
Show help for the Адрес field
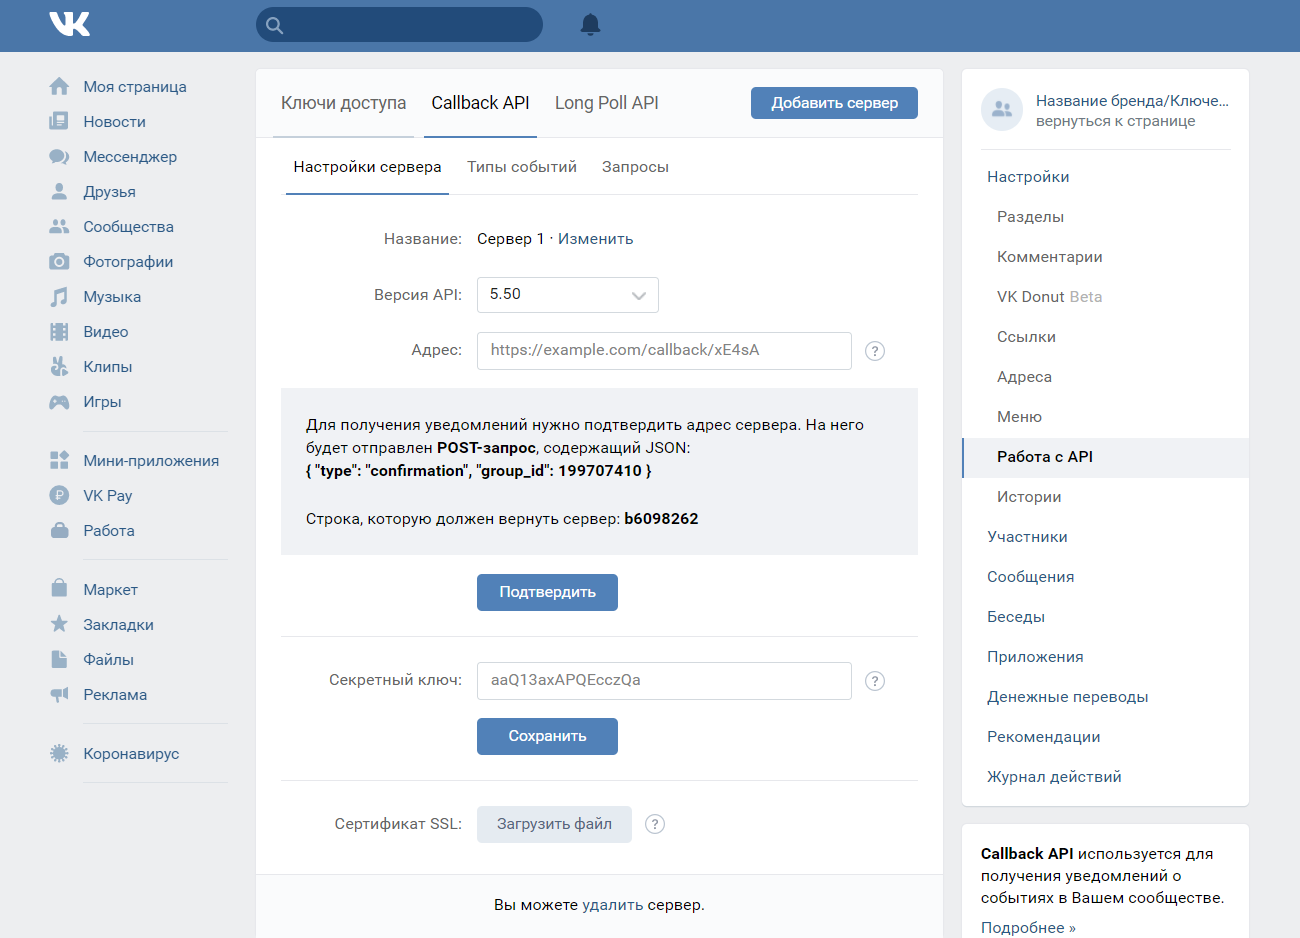(x=875, y=351)
